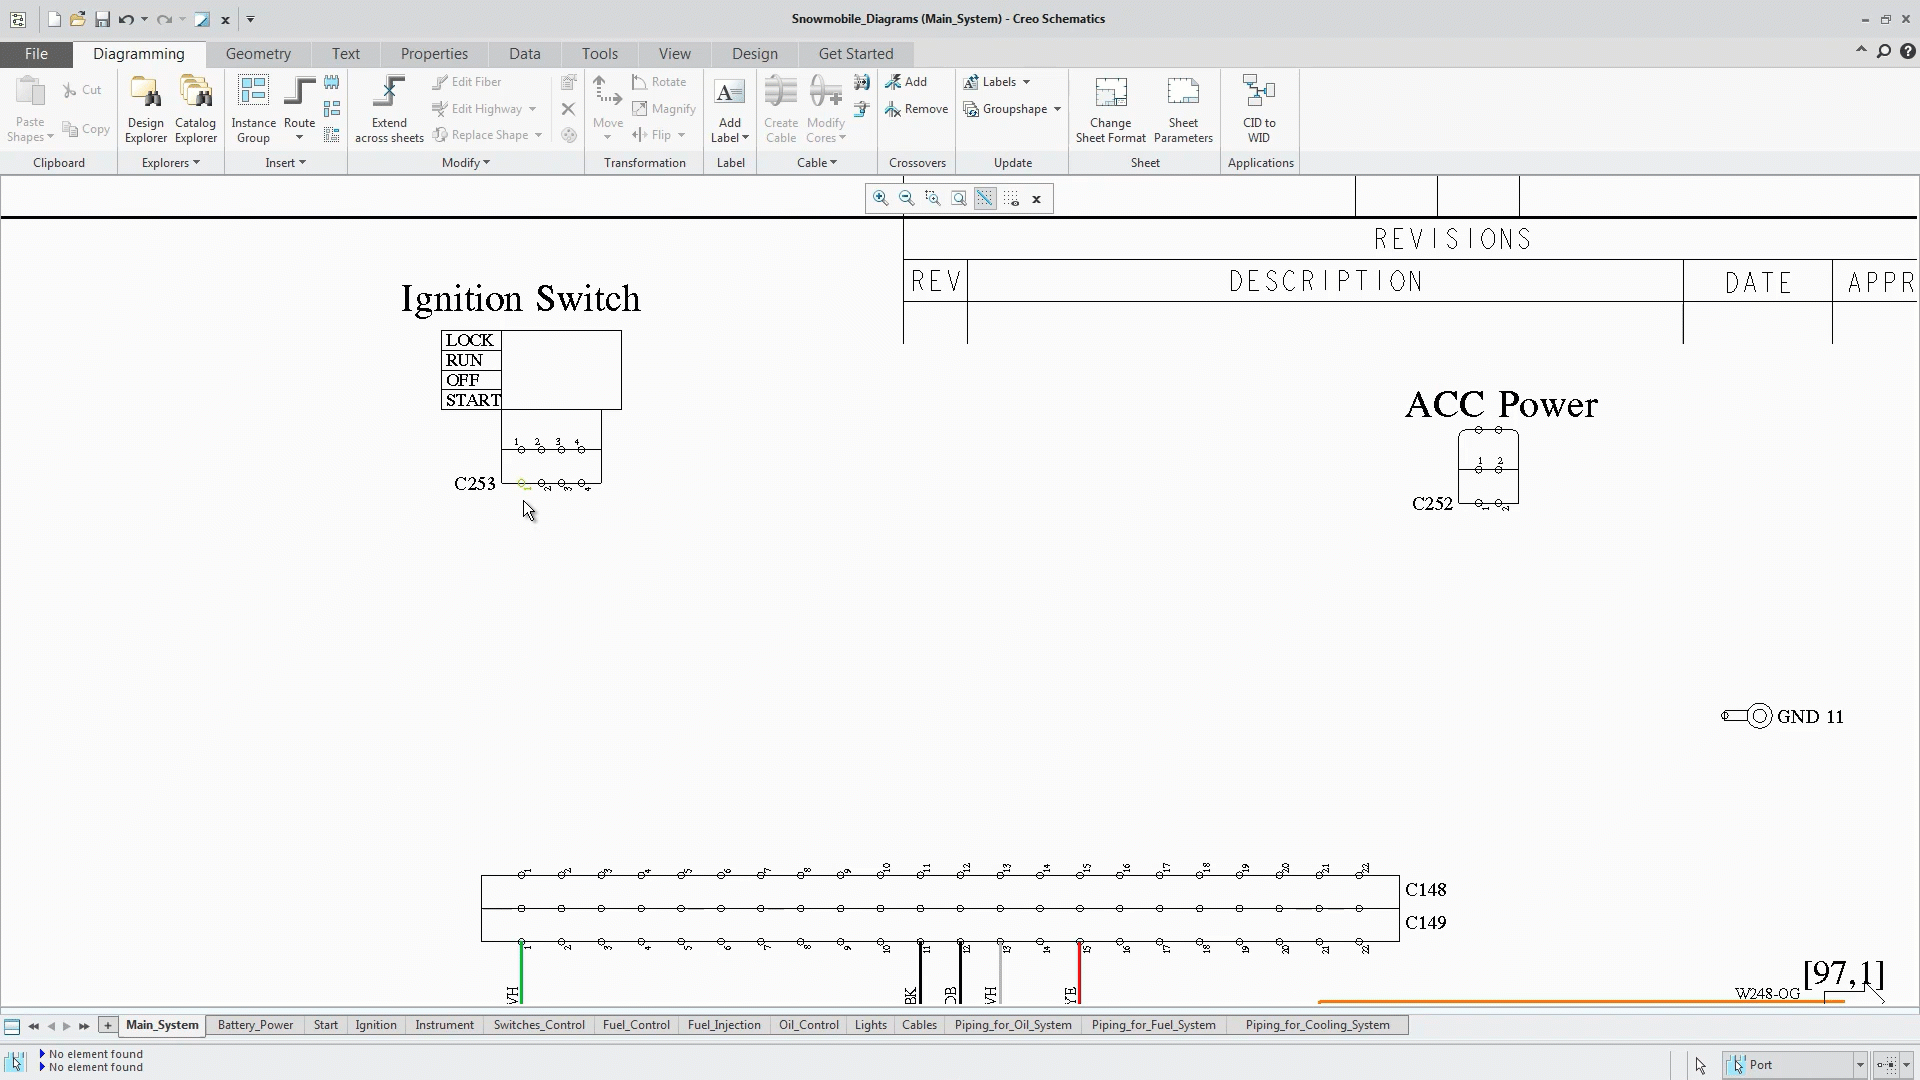Click the Remove crossover button
Image resolution: width=1920 pixels, height=1080 pixels.
916,109
